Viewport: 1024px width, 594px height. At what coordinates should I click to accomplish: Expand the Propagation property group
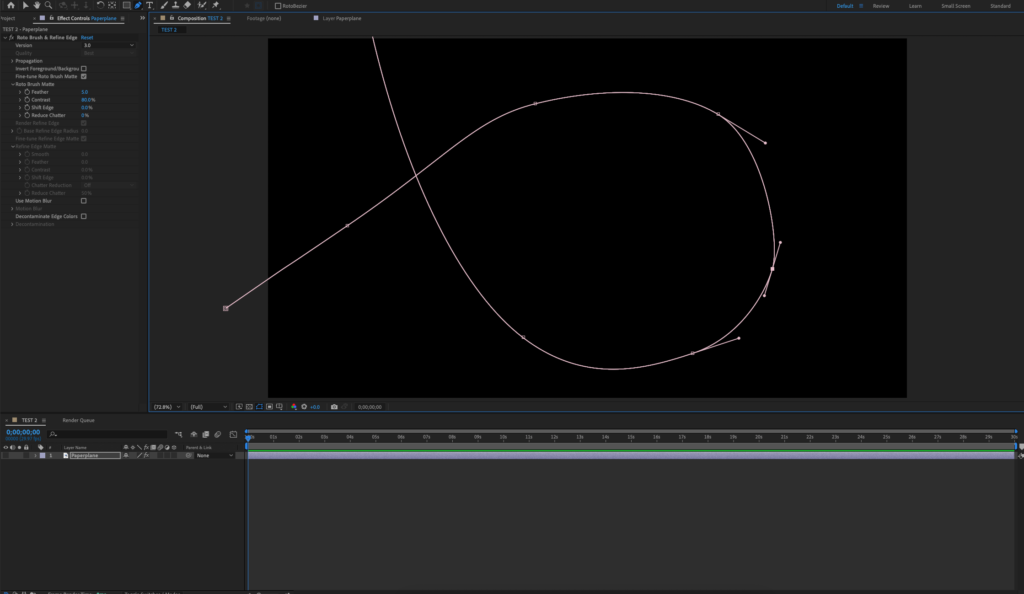click(x=12, y=61)
